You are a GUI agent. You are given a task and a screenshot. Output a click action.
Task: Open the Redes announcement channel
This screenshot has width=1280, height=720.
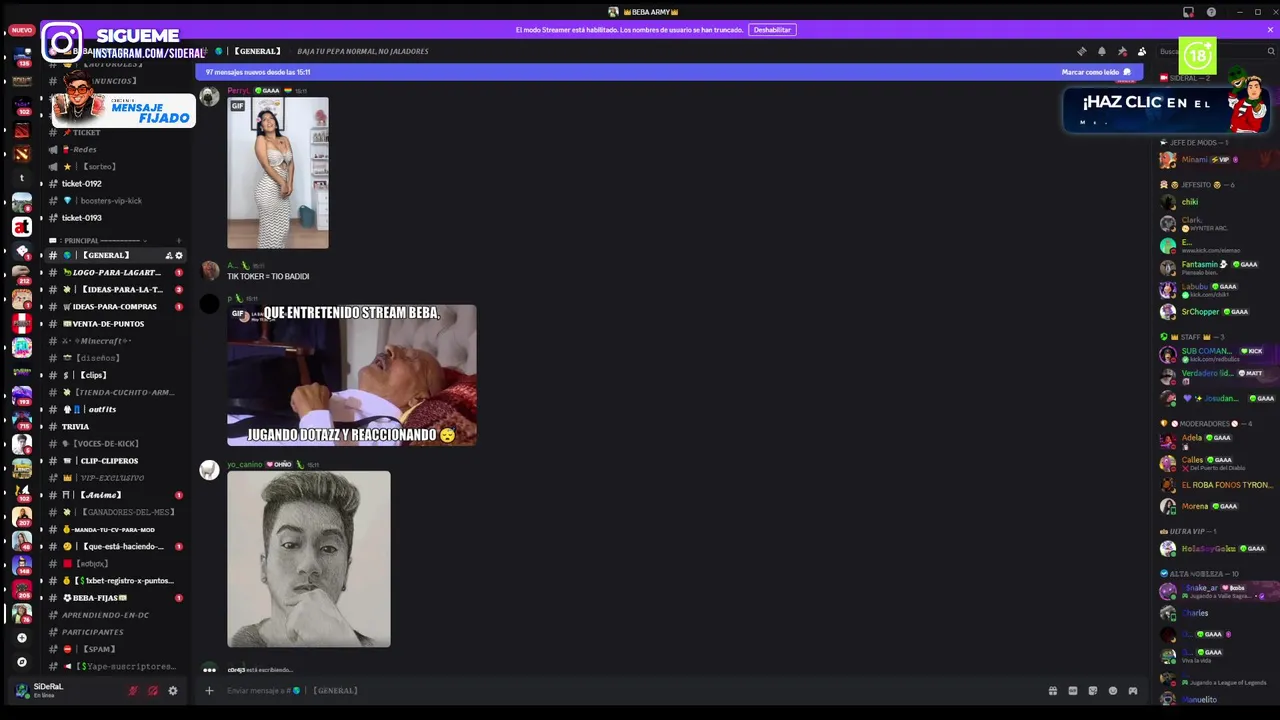pos(115,149)
